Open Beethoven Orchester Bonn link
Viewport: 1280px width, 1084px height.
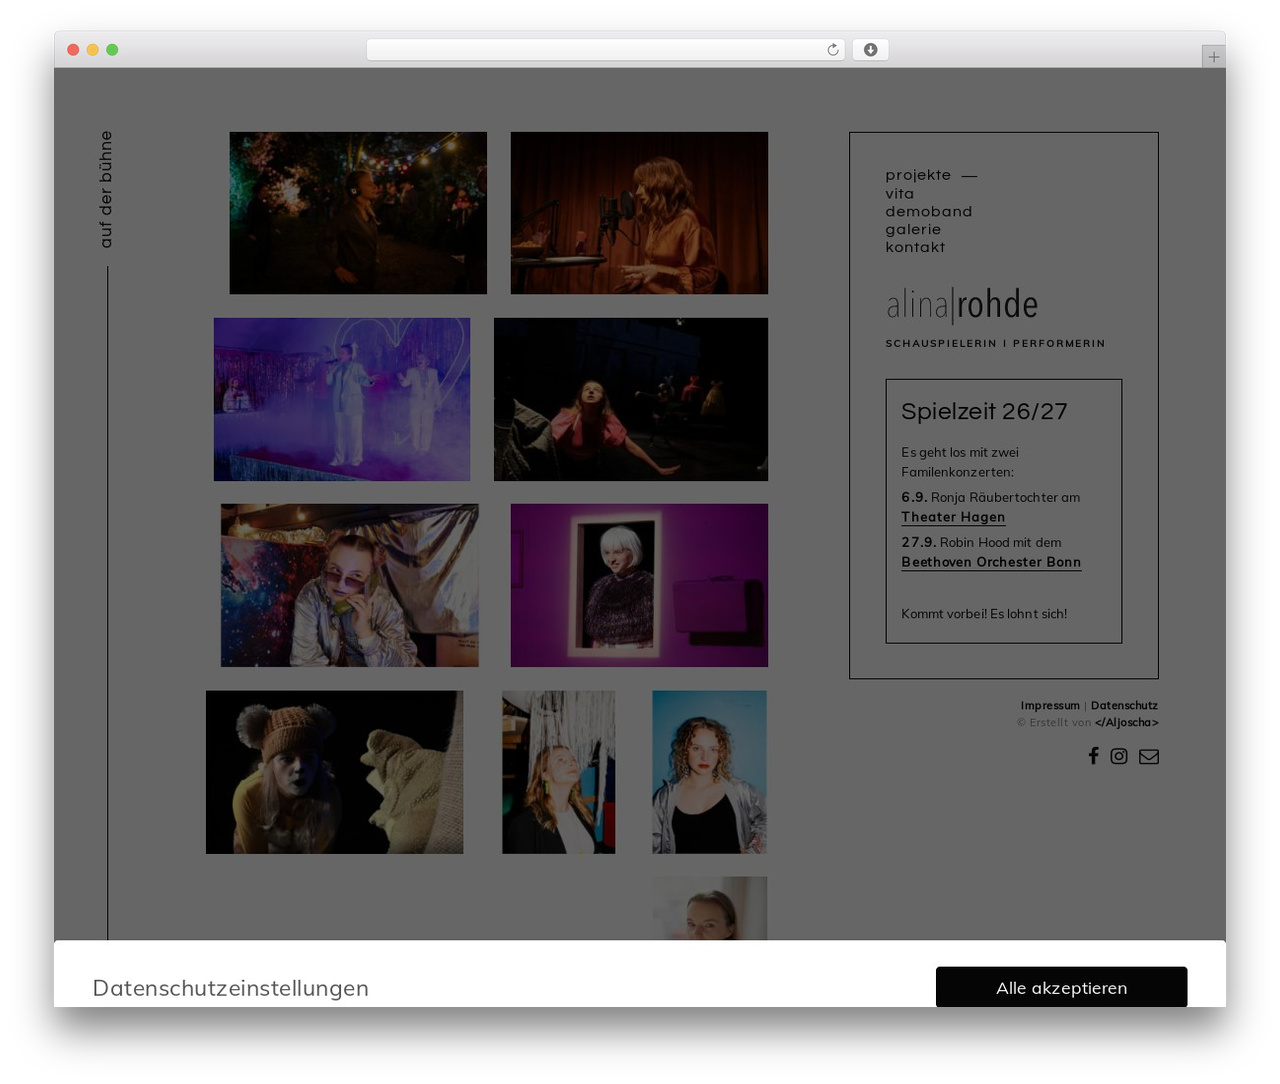click(x=991, y=562)
